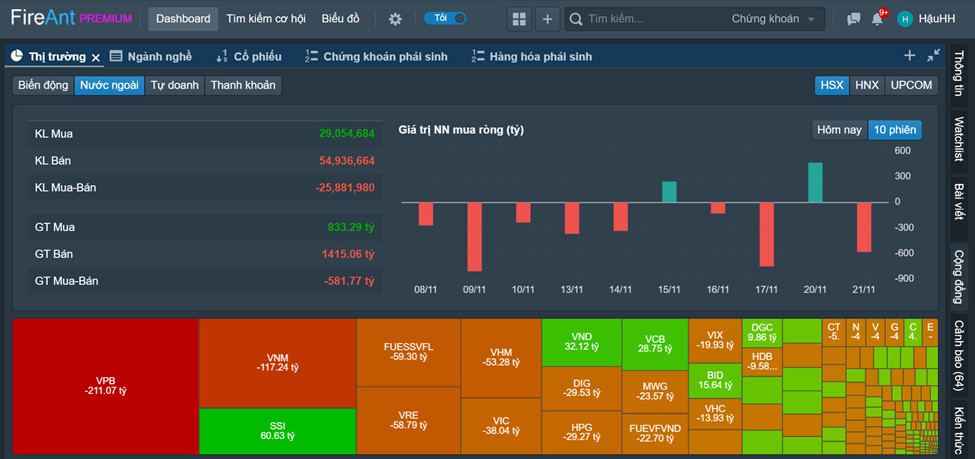This screenshot has height=459, width=975.
Task: Expand the Watchlist side panel
Action: click(x=958, y=139)
